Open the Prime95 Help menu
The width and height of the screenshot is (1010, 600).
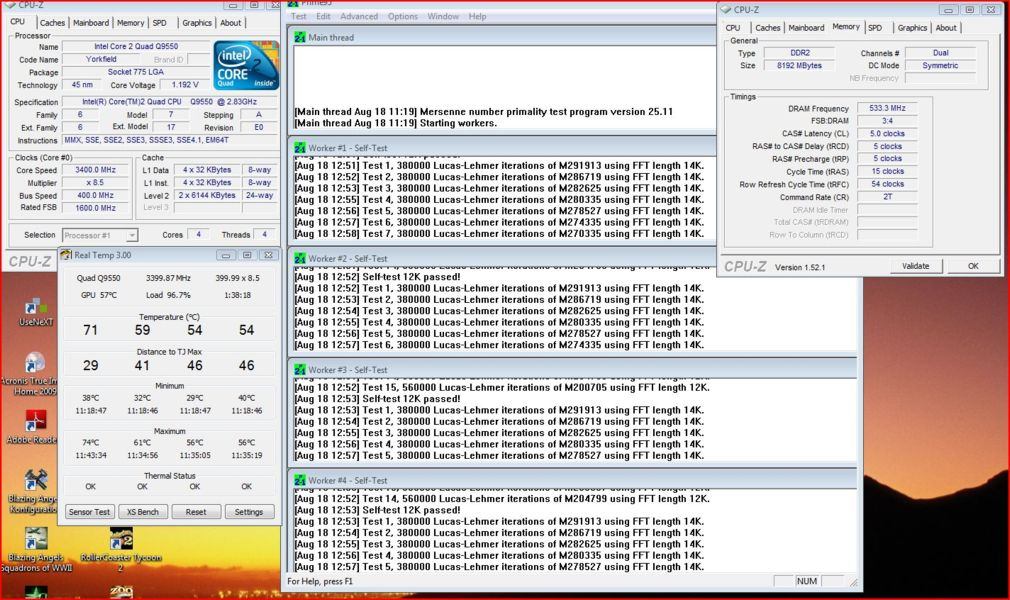tap(477, 16)
